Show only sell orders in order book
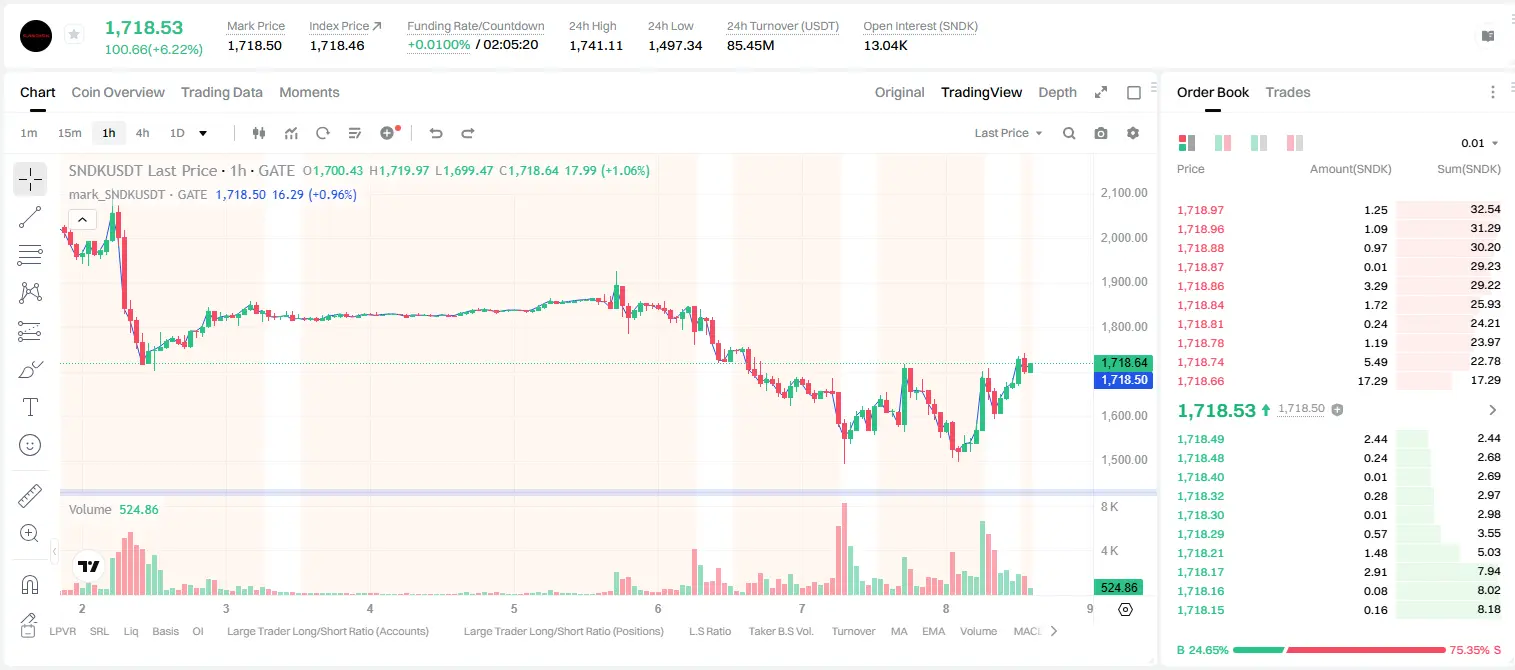The image size is (1515, 670). point(1294,143)
